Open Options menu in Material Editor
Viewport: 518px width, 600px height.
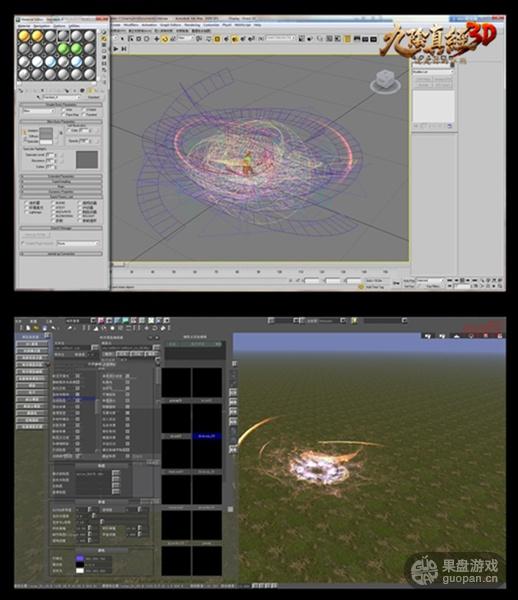(59, 26)
